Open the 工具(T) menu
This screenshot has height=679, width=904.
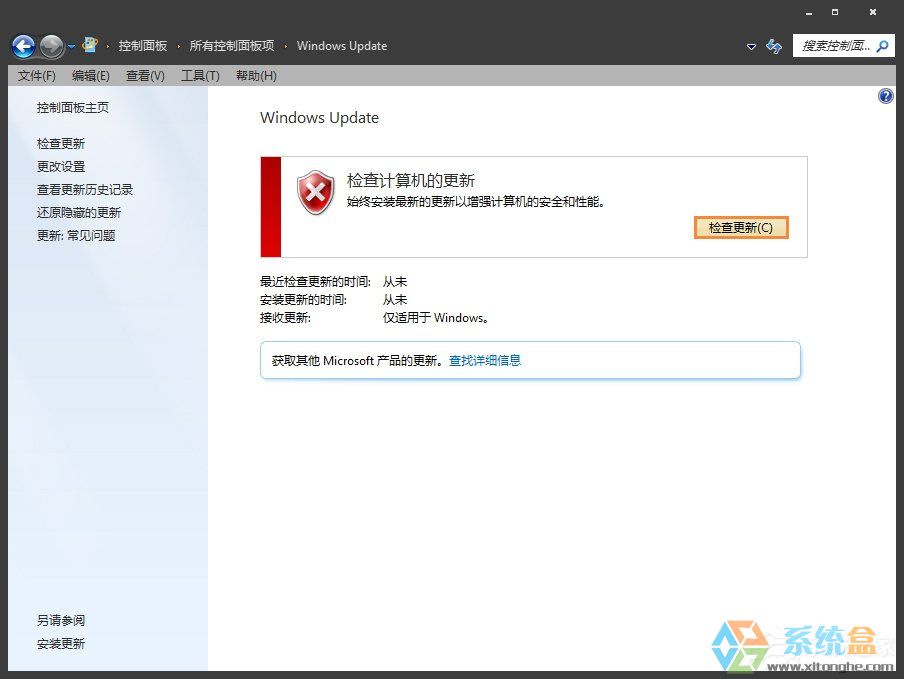tap(199, 75)
